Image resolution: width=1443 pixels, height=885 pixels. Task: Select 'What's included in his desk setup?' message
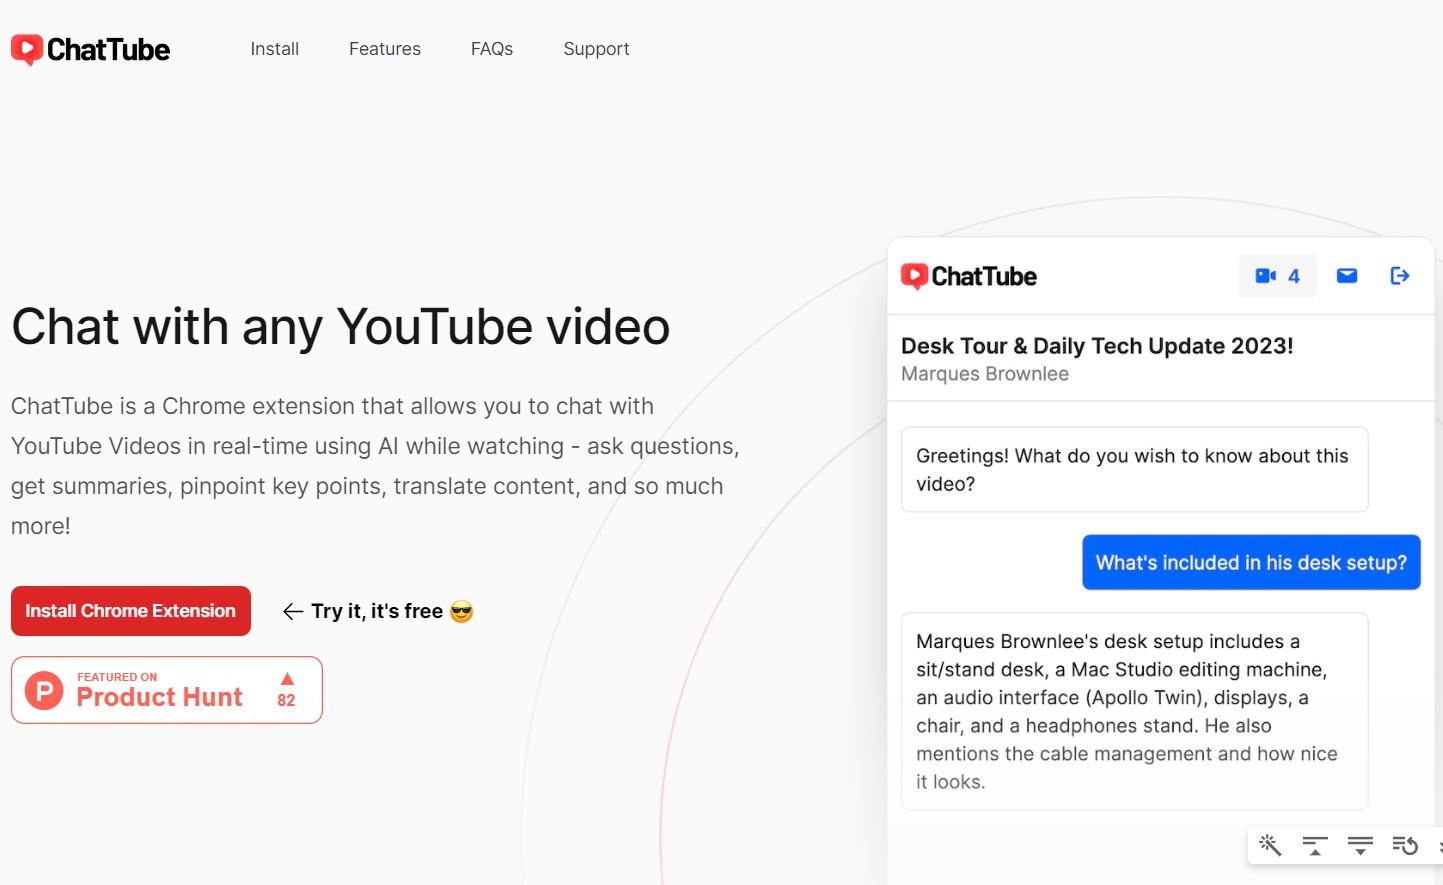(1251, 562)
